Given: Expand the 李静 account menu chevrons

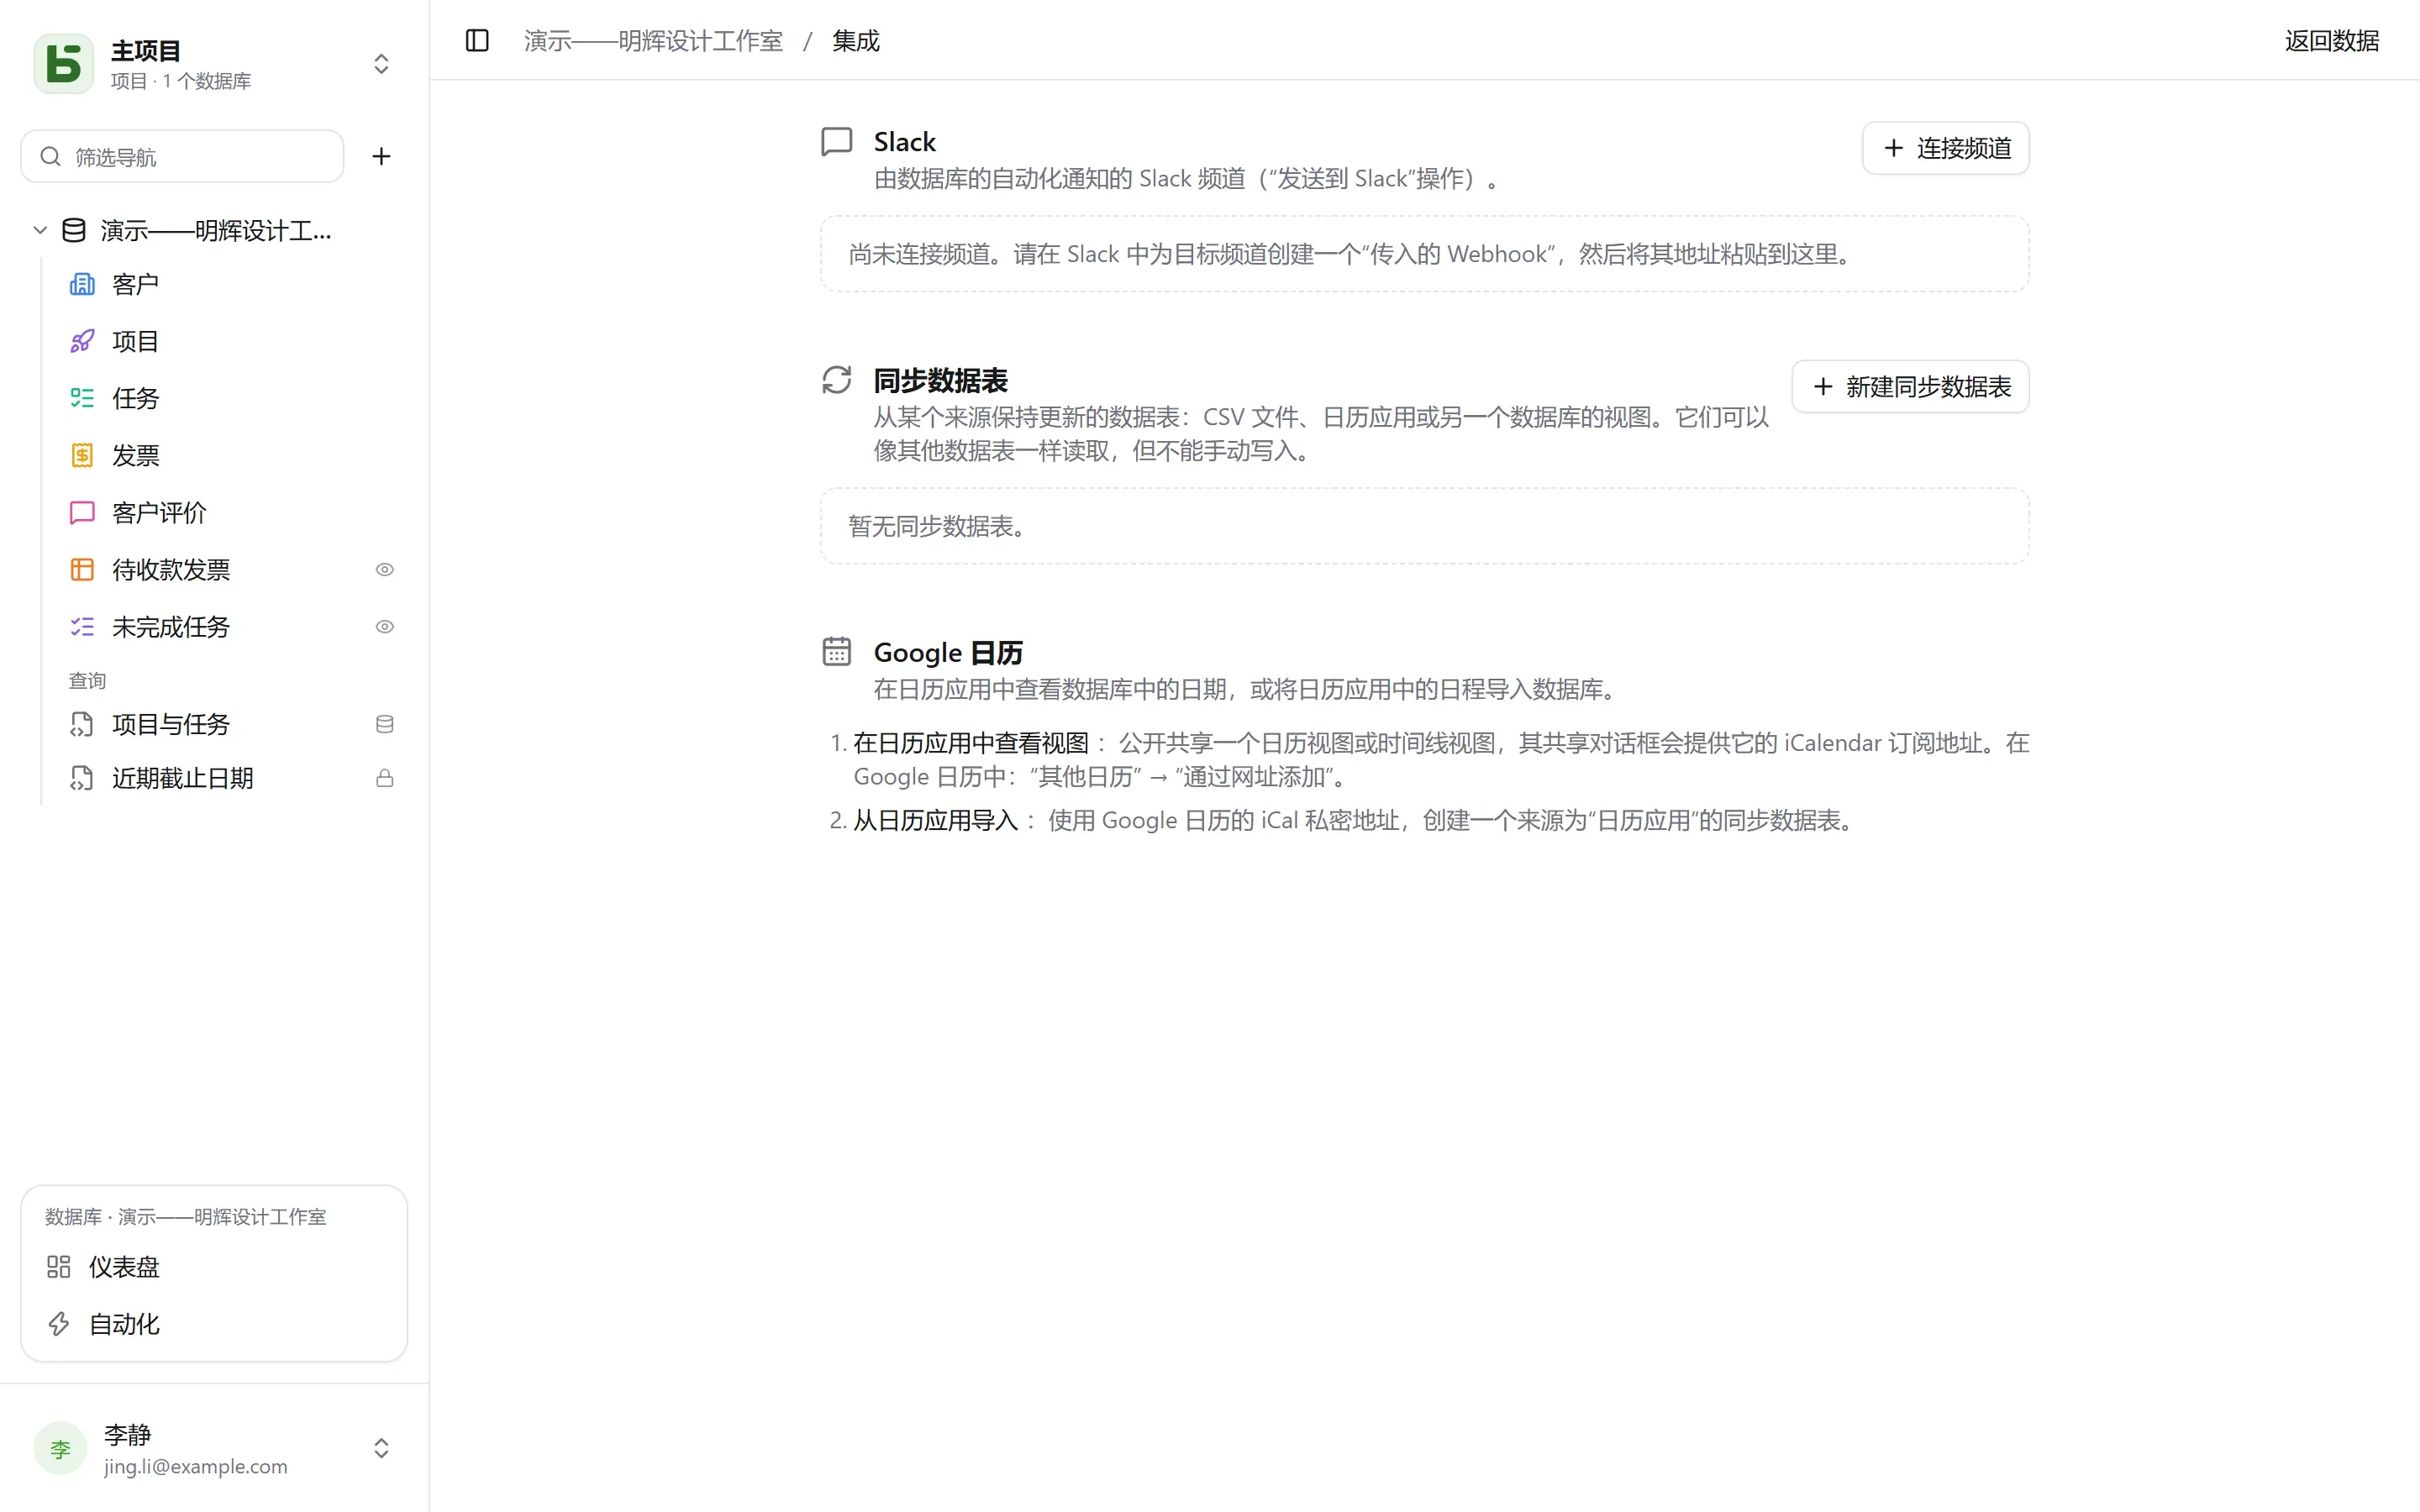Looking at the screenshot, I should coord(381,1448).
